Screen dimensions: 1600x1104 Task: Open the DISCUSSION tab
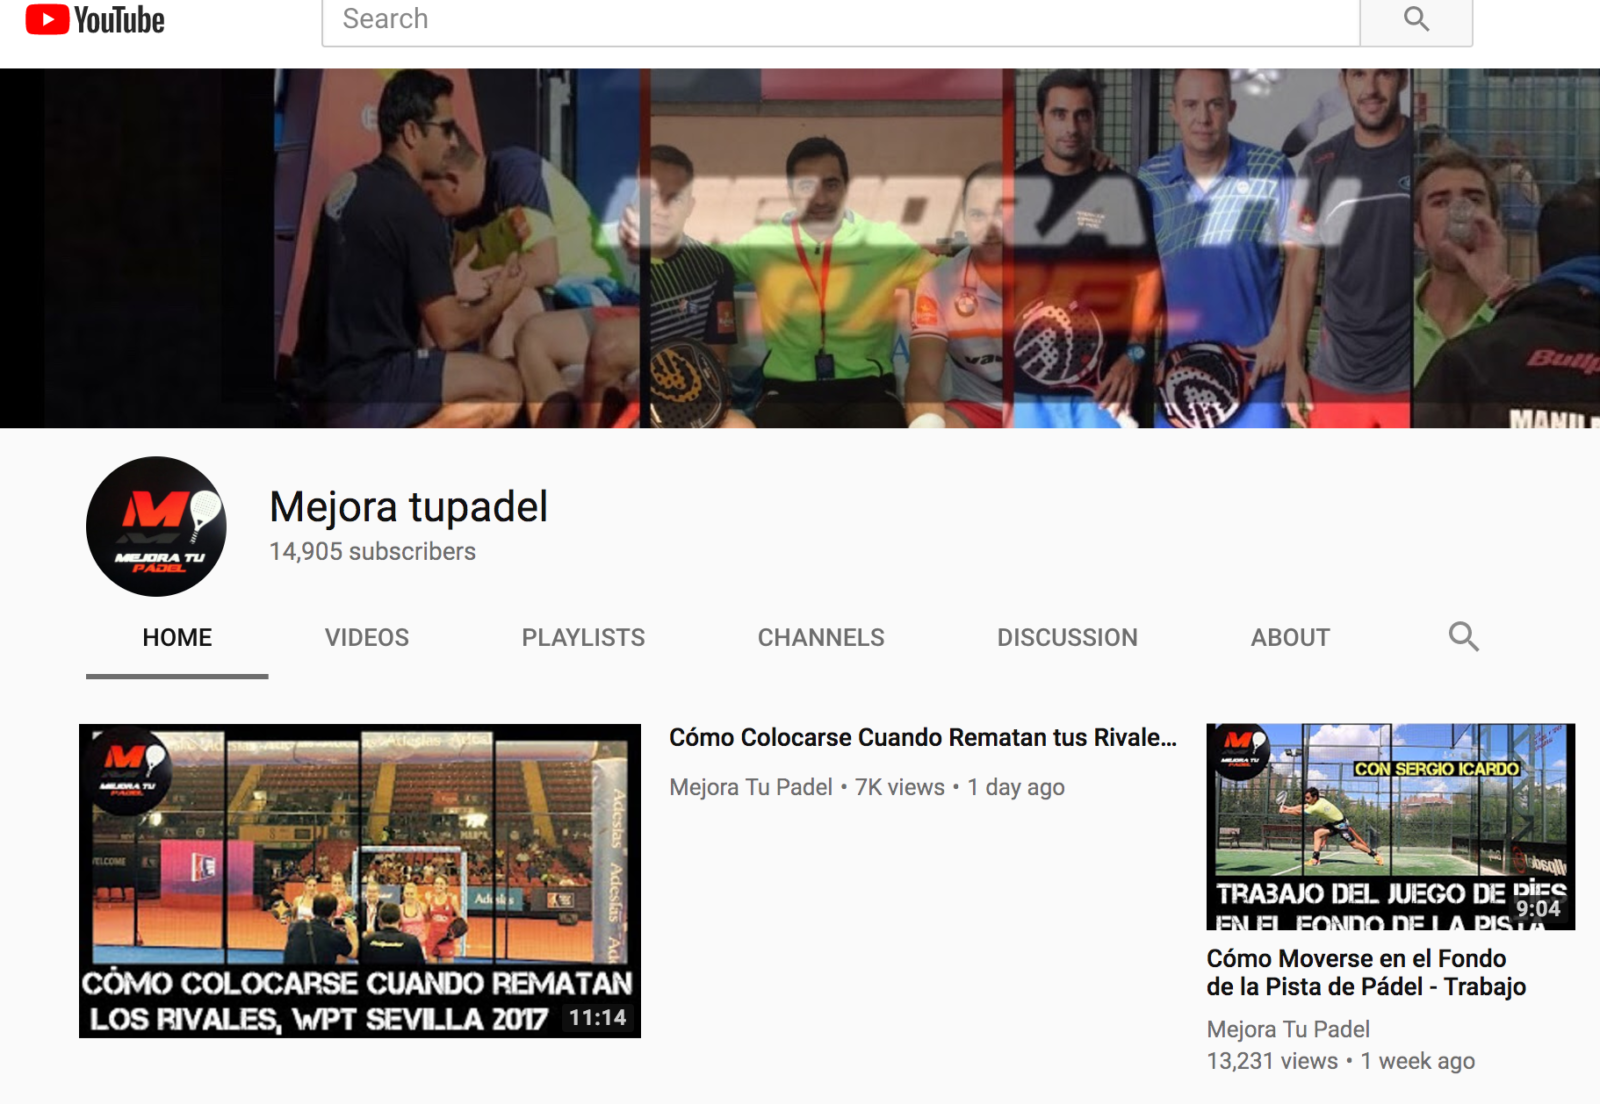(1066, 637)
